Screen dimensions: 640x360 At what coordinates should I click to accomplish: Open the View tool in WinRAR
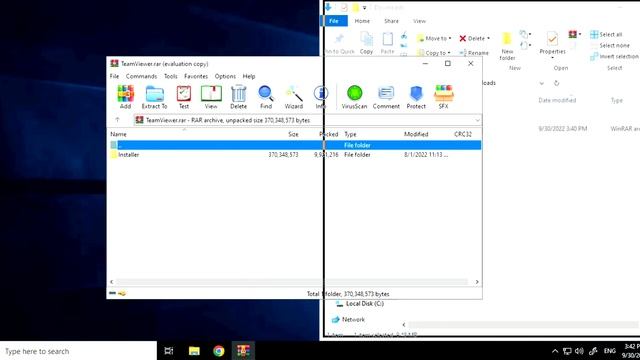point(211,97)
